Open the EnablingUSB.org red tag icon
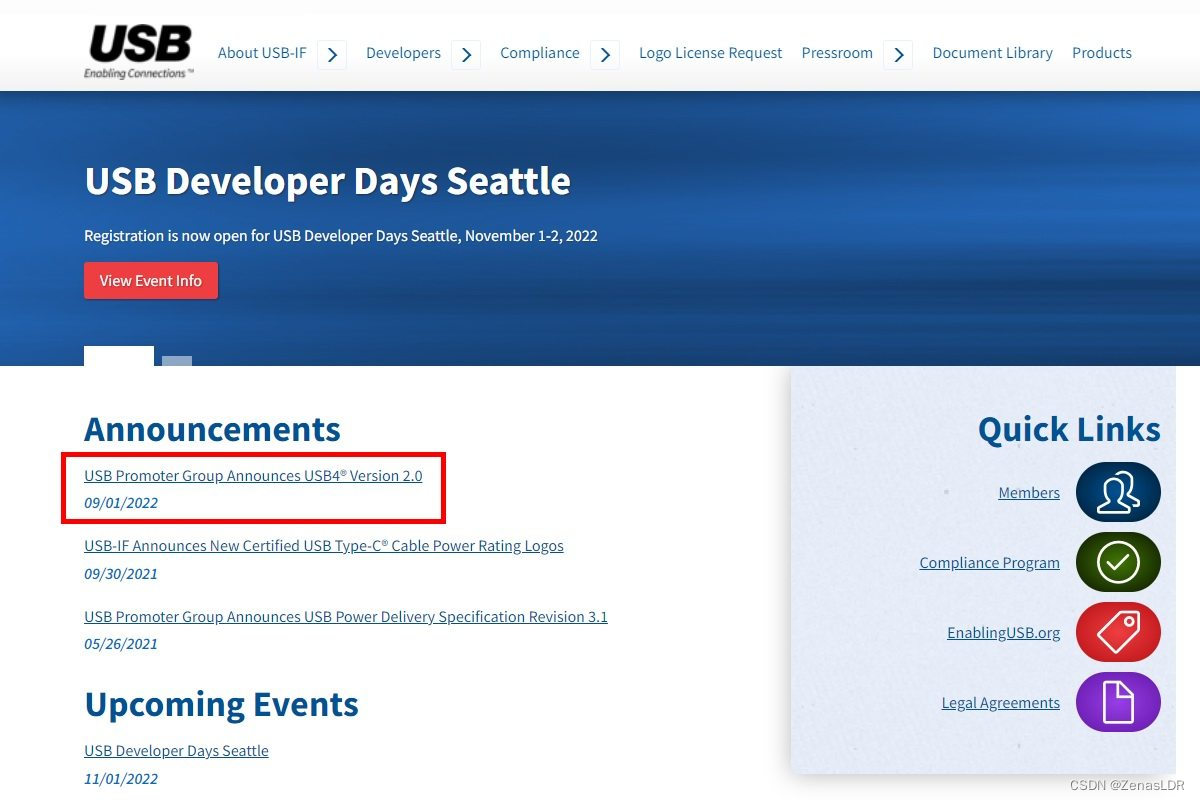Screen dimensions: 1200x800 point(1118,632)
